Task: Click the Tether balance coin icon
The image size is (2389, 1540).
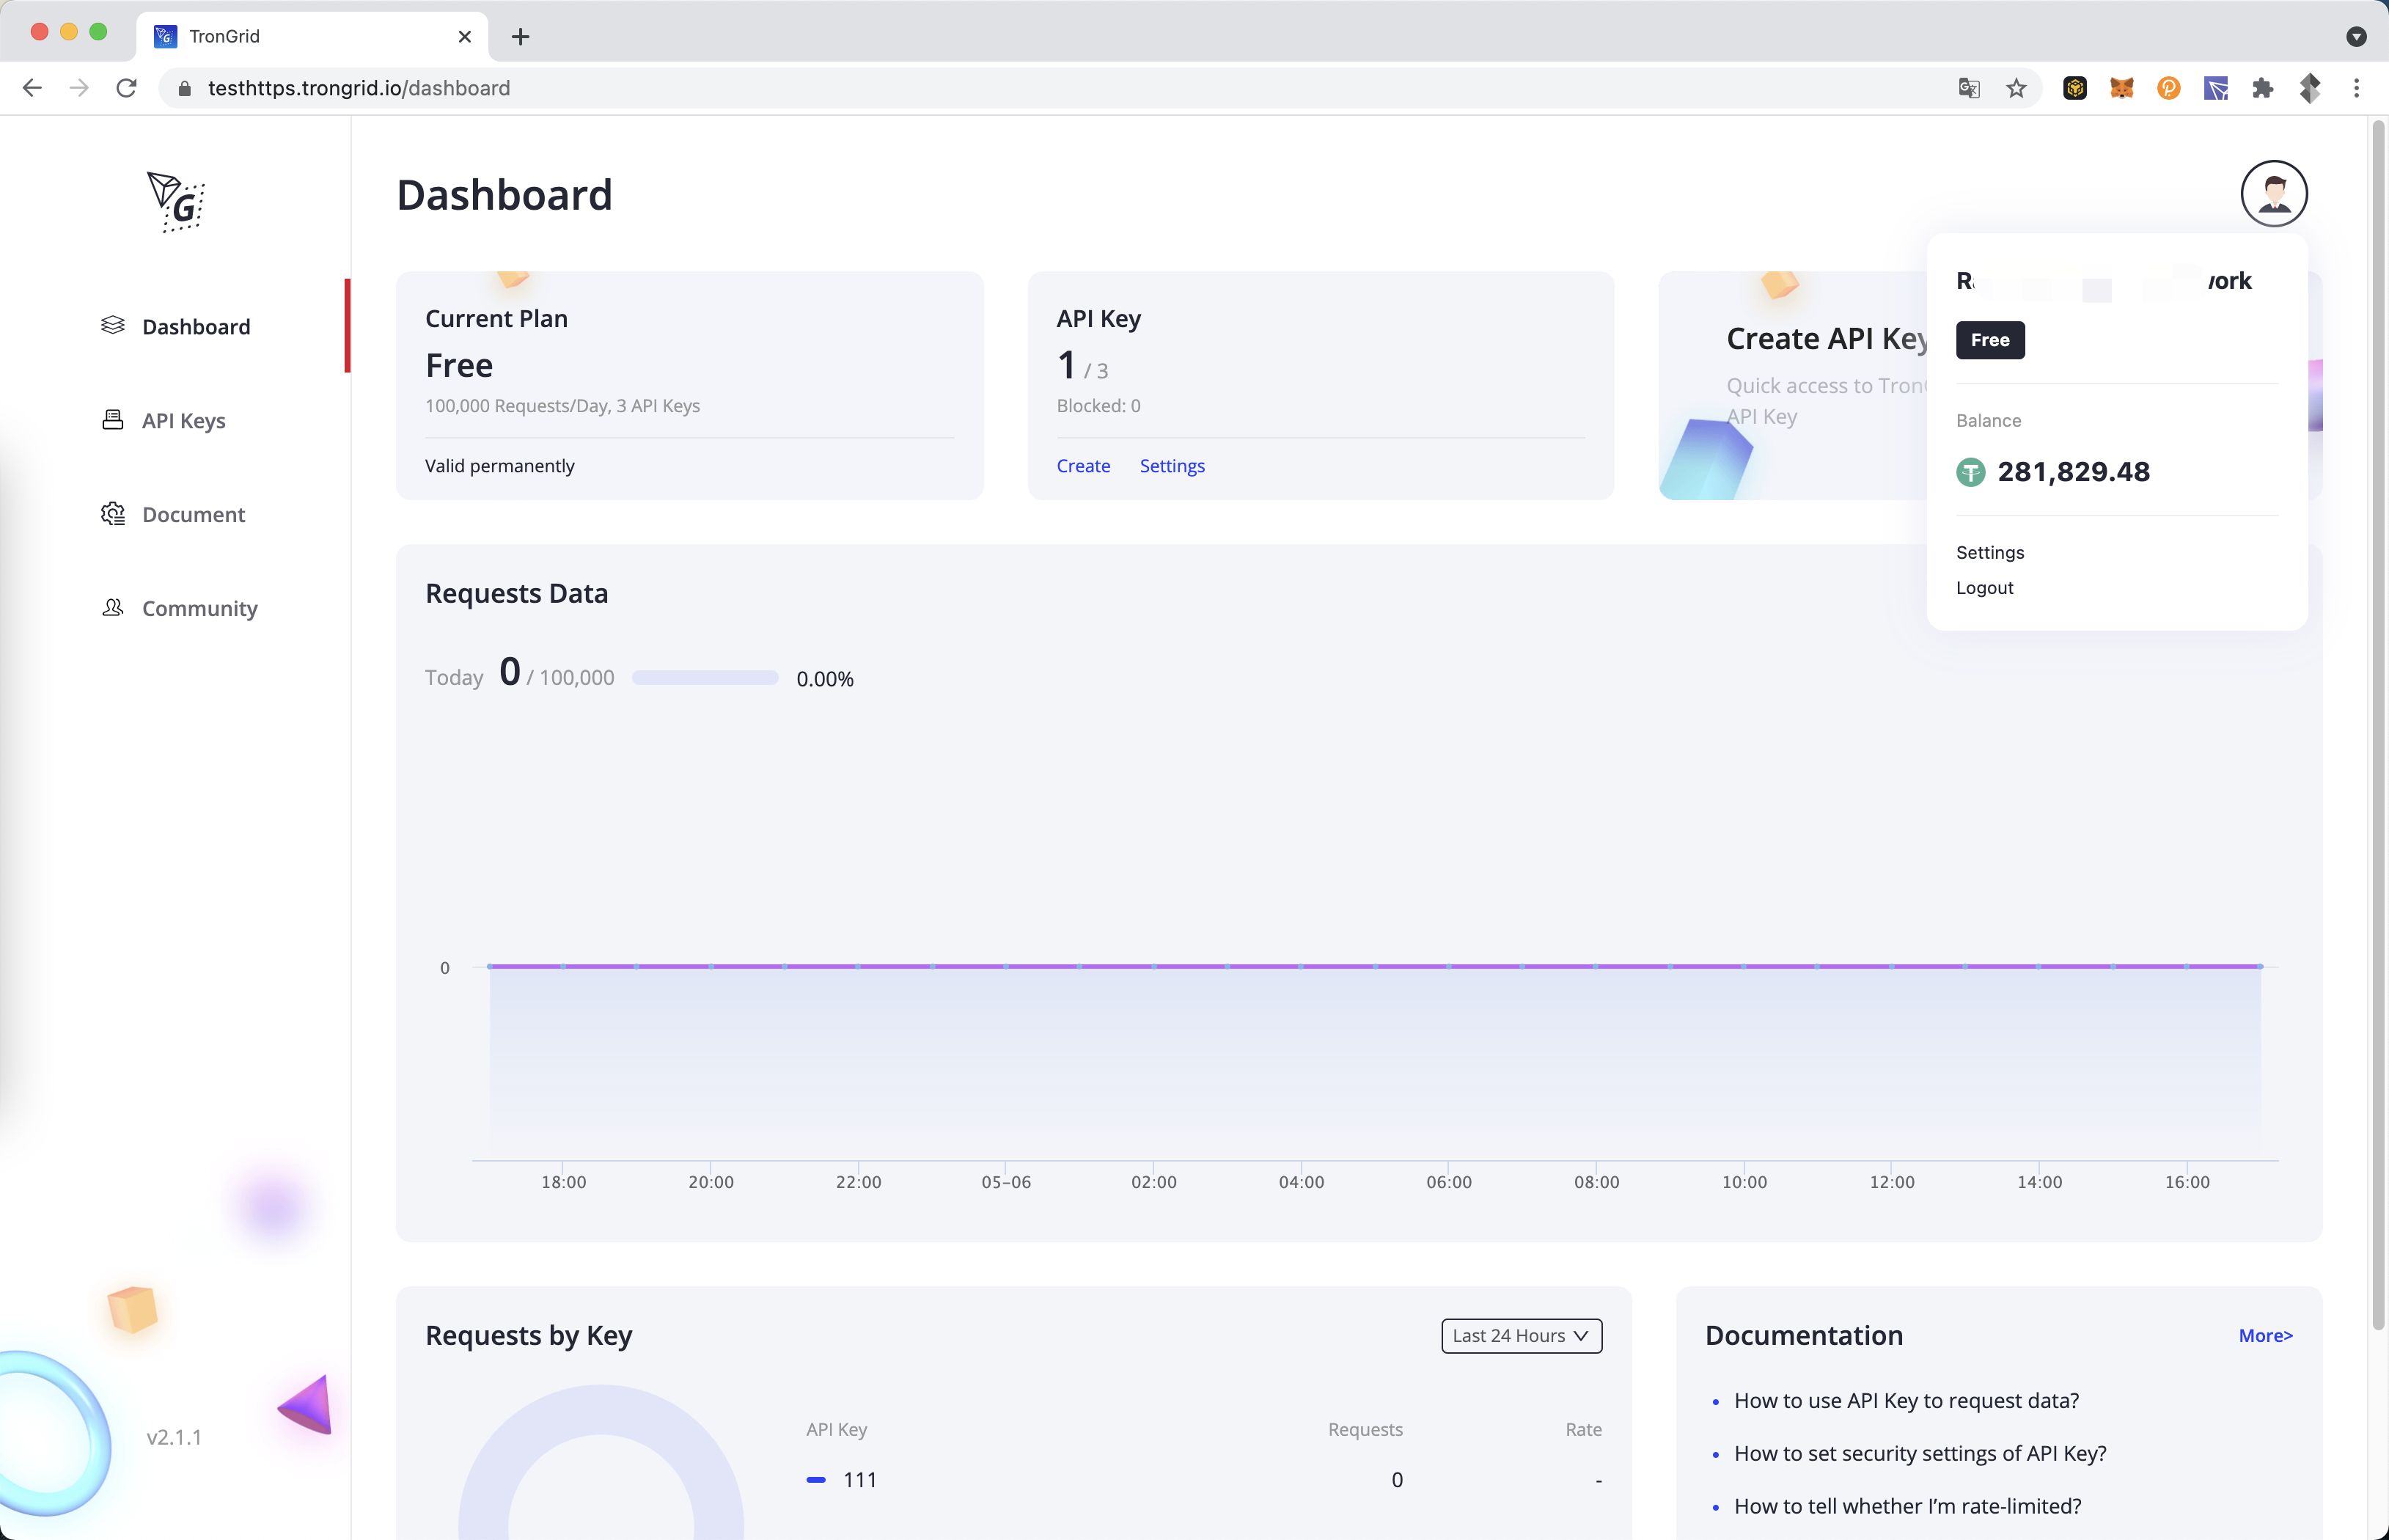Action: tap(1970, 472)
